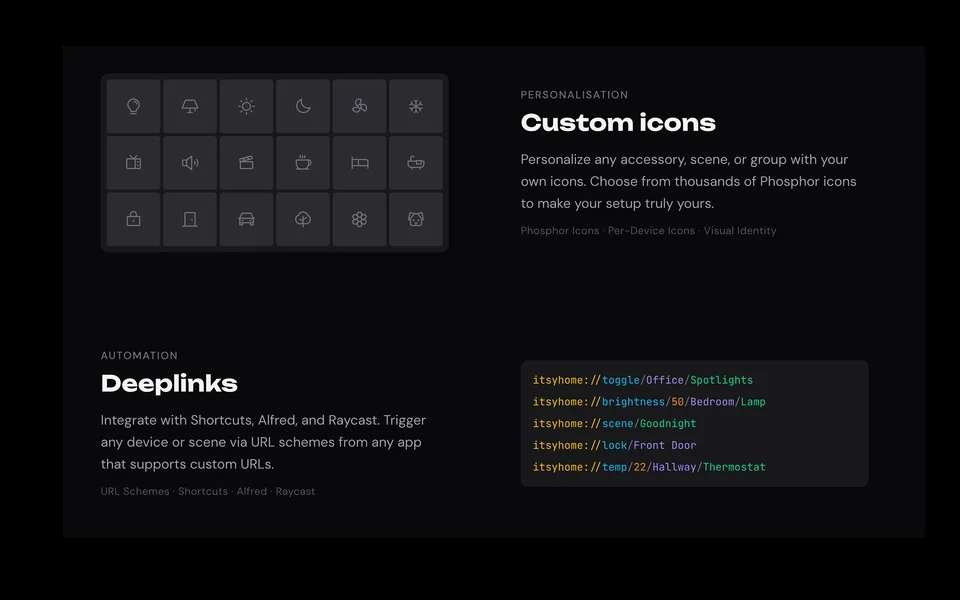Viewport: 960px width, 600px height.
Task: Click the scene/Goodnight URL line
Action: 614,424
